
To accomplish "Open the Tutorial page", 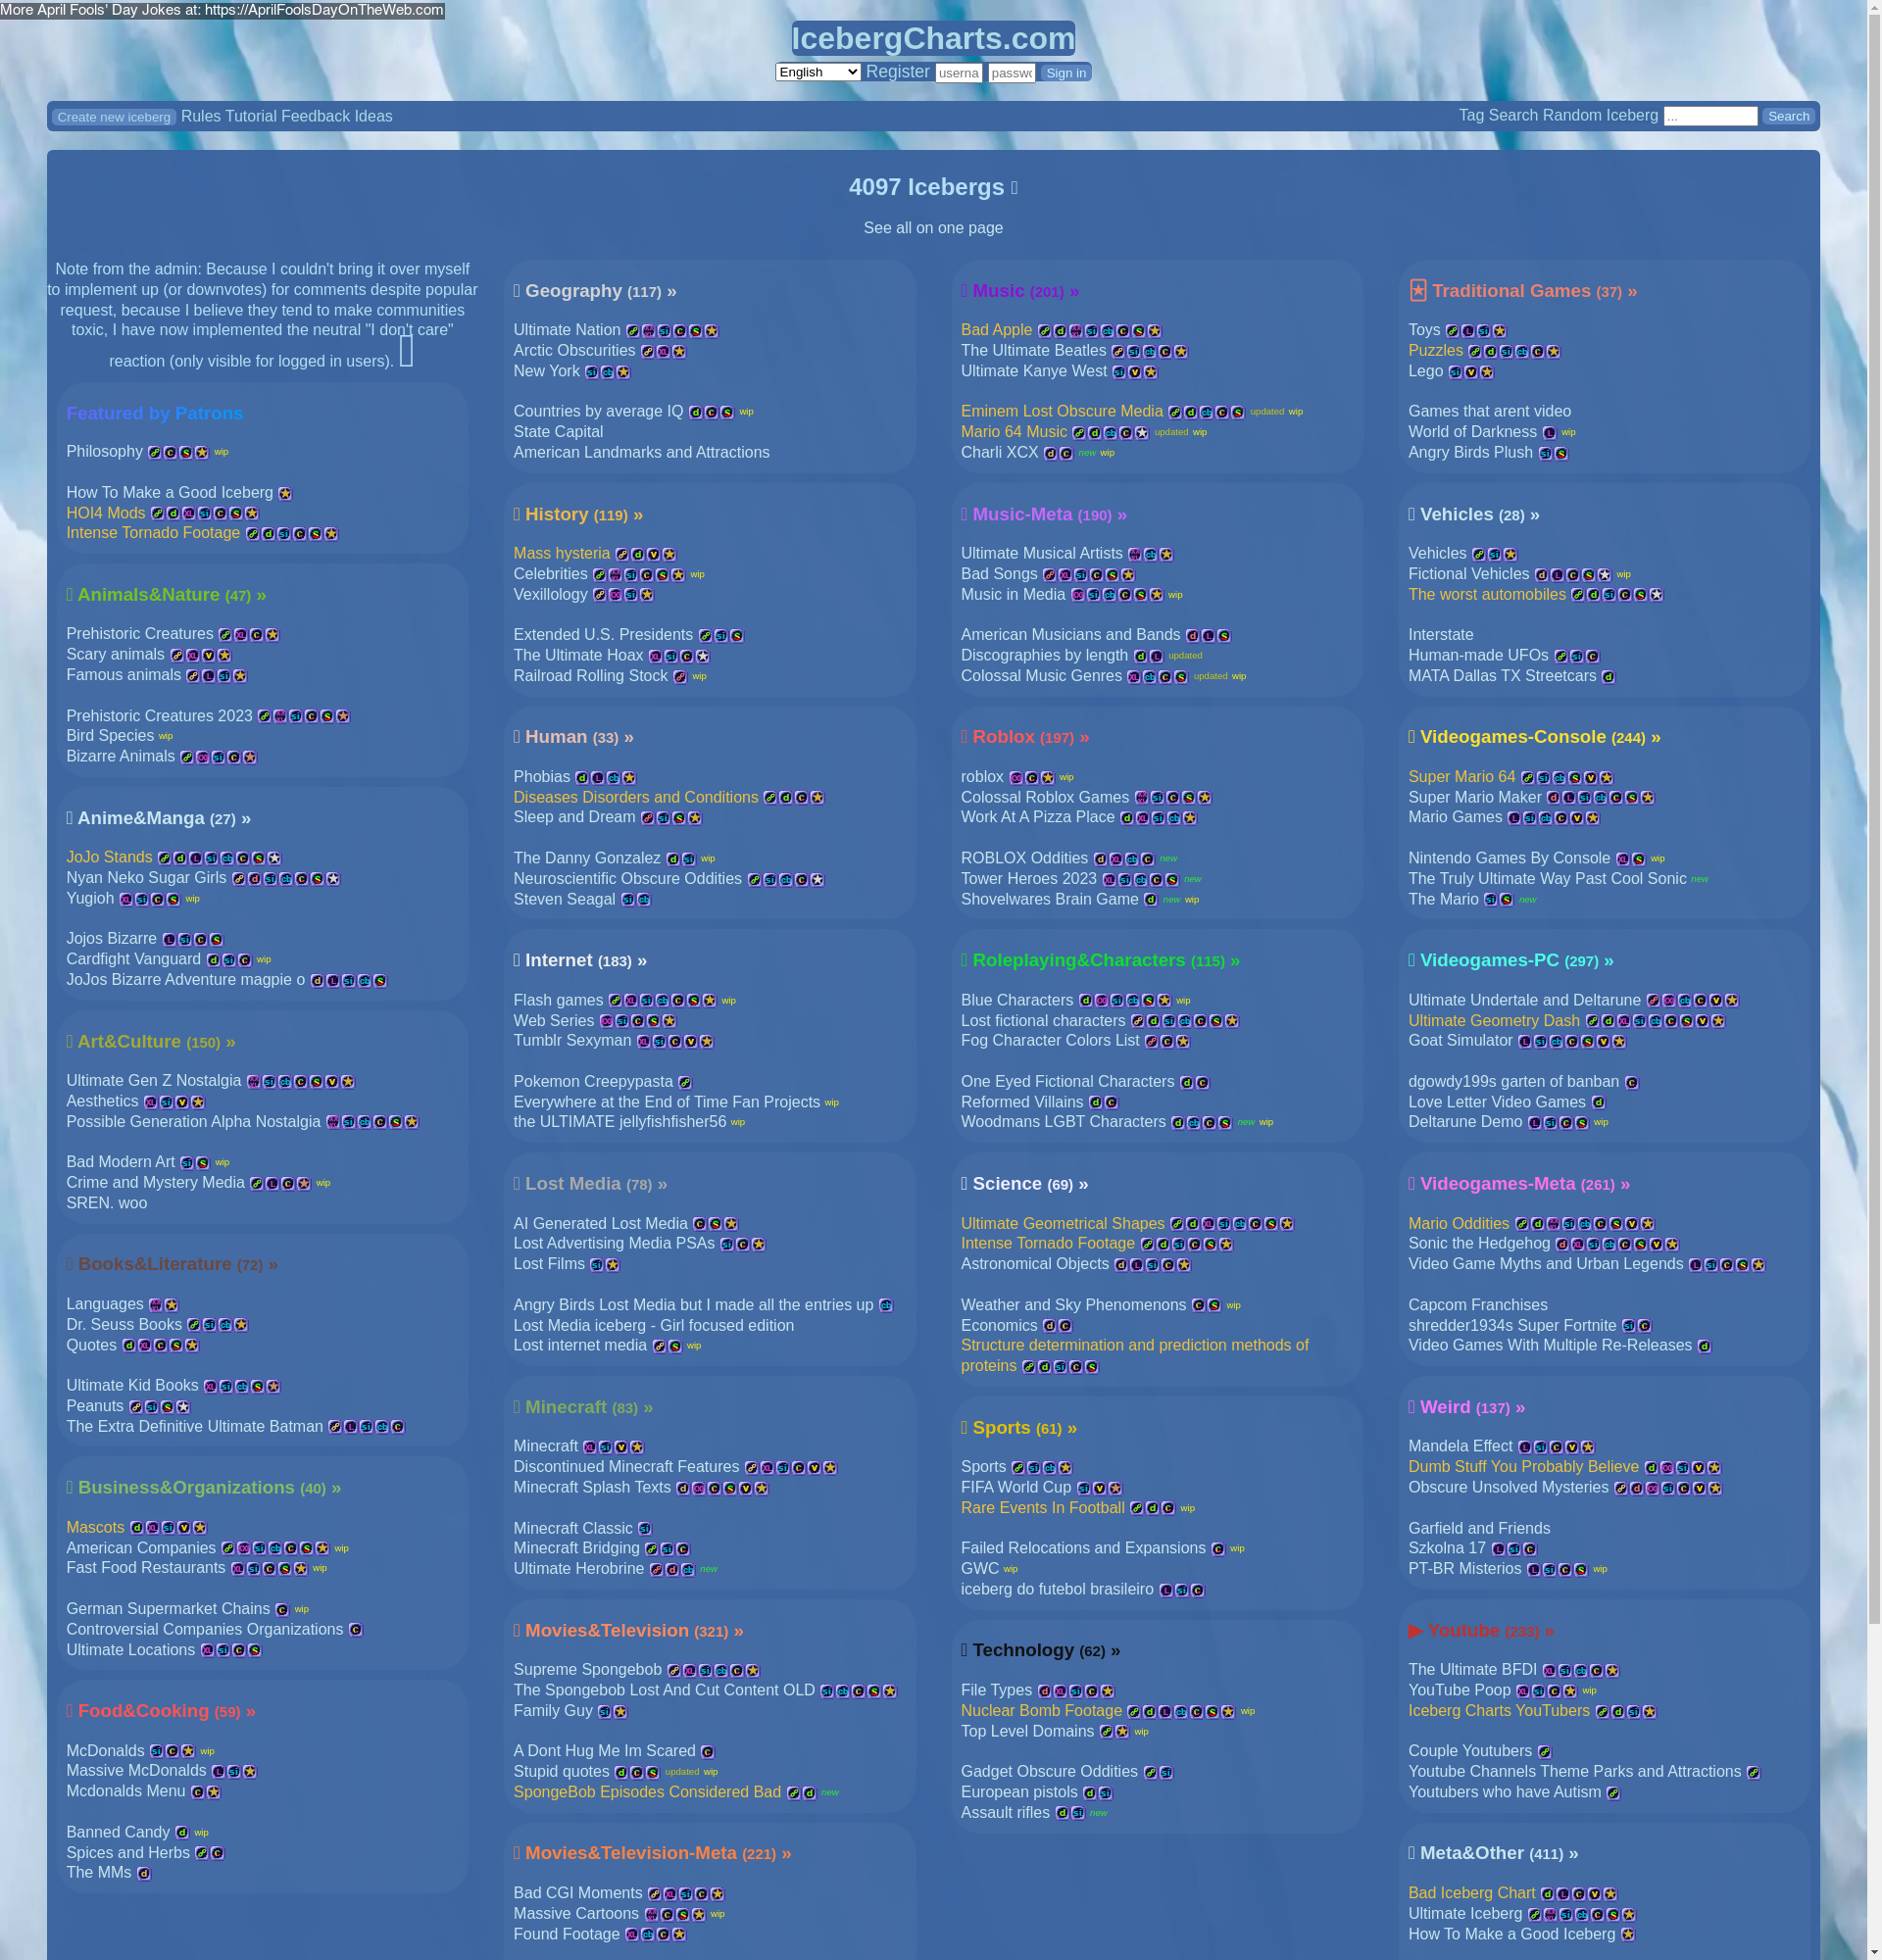I will (x=251, y=116).
